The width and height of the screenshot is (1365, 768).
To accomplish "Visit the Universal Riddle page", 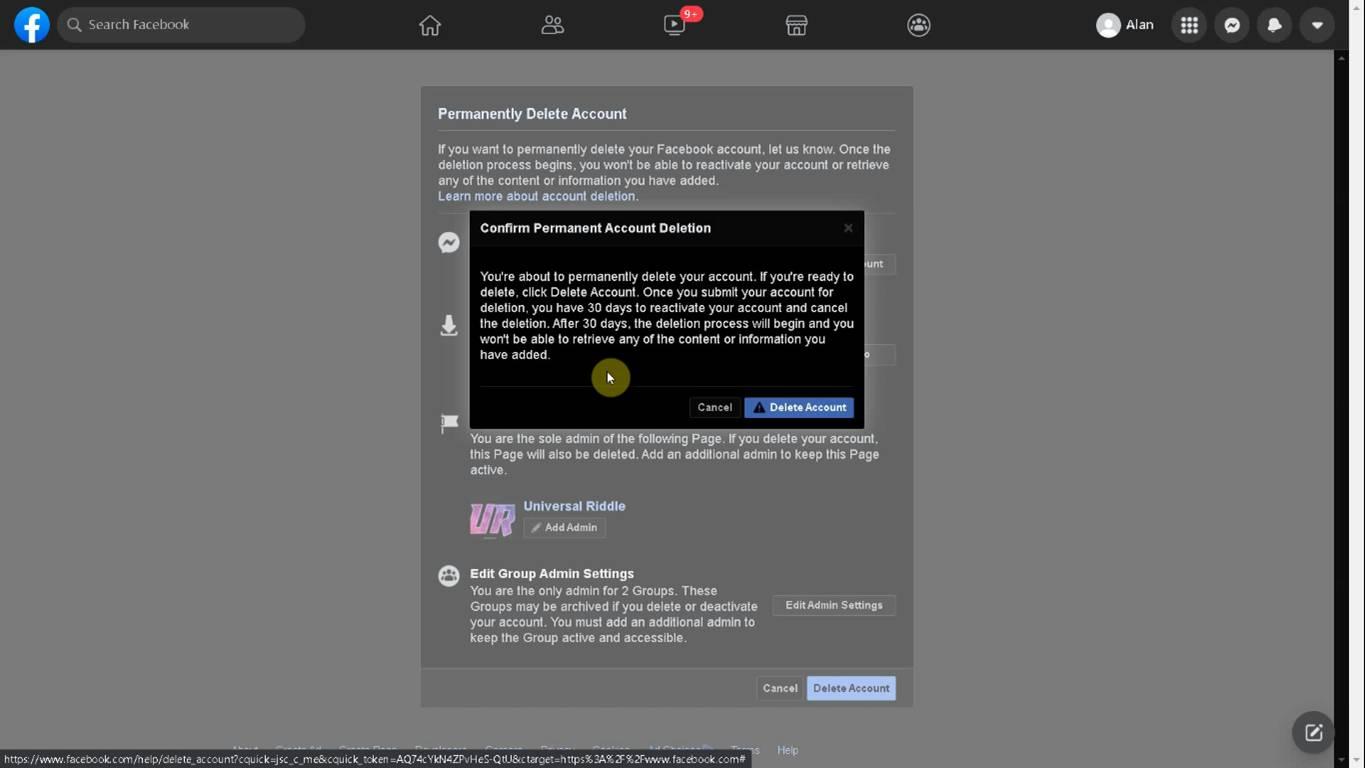I will click(574, 506).
